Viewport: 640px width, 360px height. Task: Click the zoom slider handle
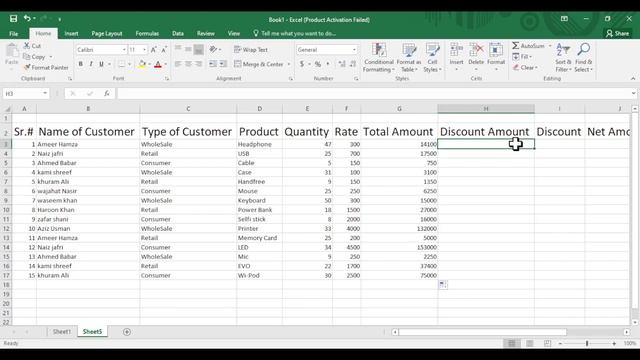click(587, 344)
